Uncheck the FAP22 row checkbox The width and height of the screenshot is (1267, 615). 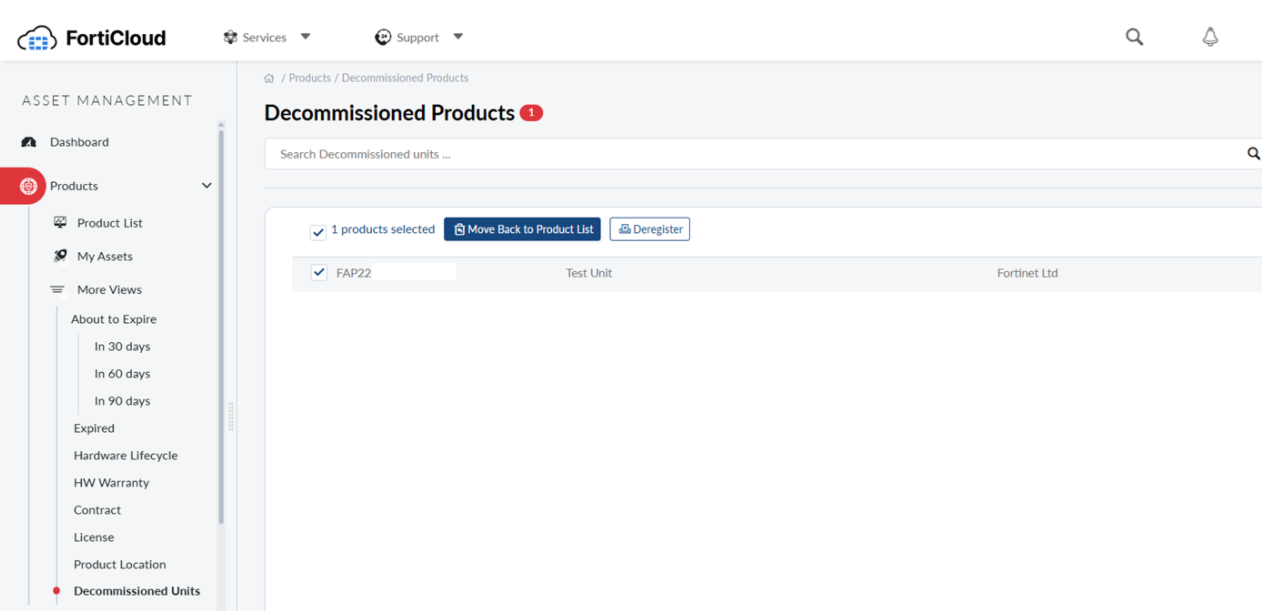click(319, 272)
